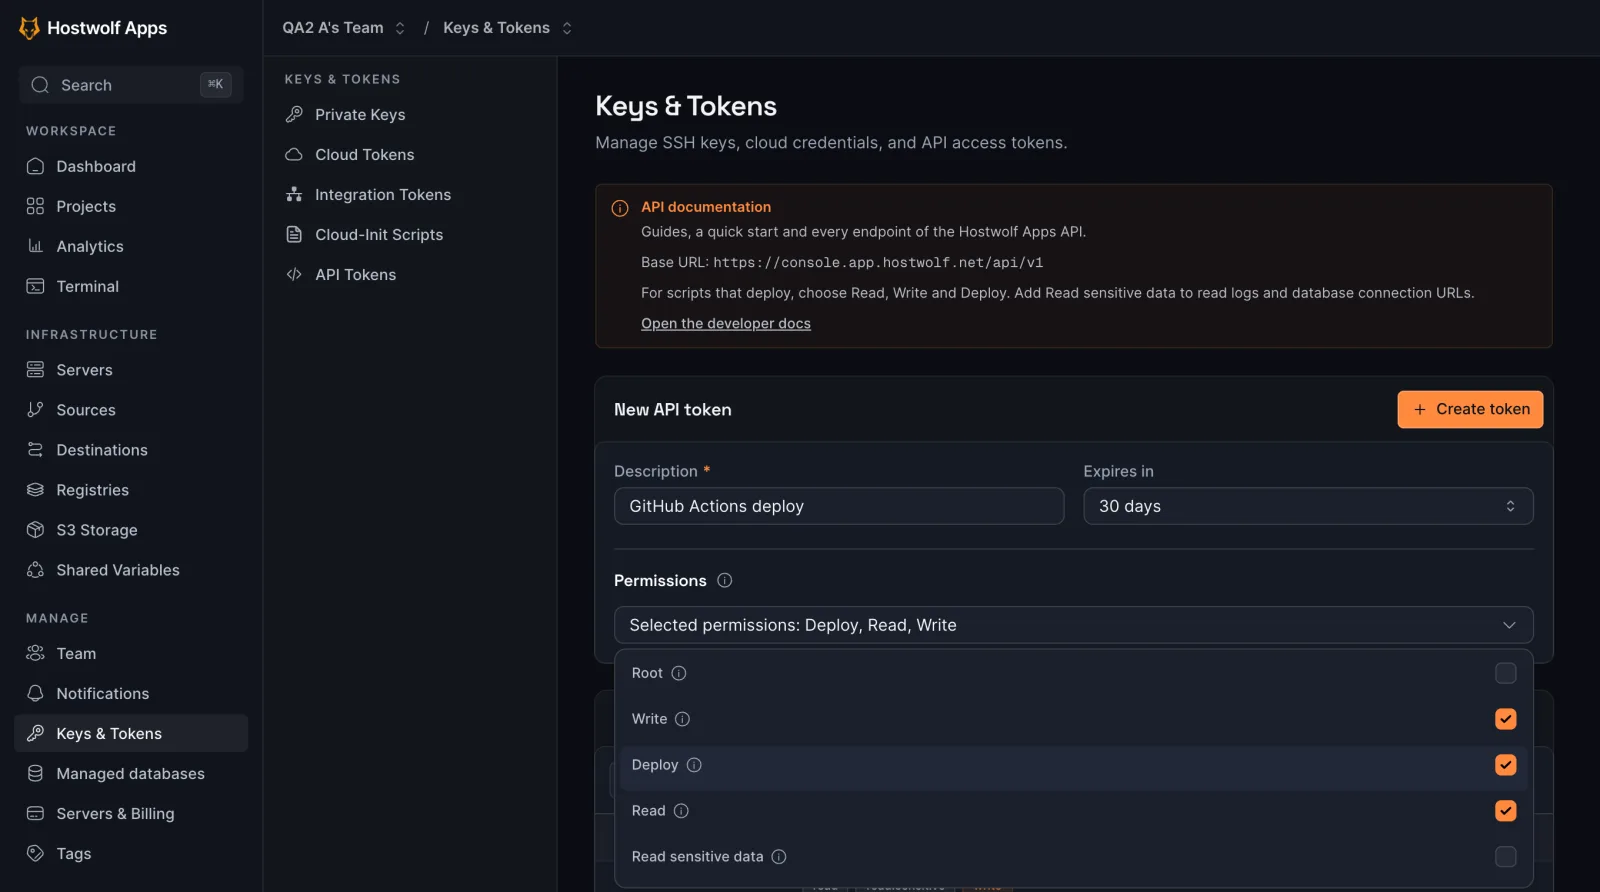This screenshot has width=1600, height=892.
Task: Click the info icon beside Deploy
Action: coord(694,765)
